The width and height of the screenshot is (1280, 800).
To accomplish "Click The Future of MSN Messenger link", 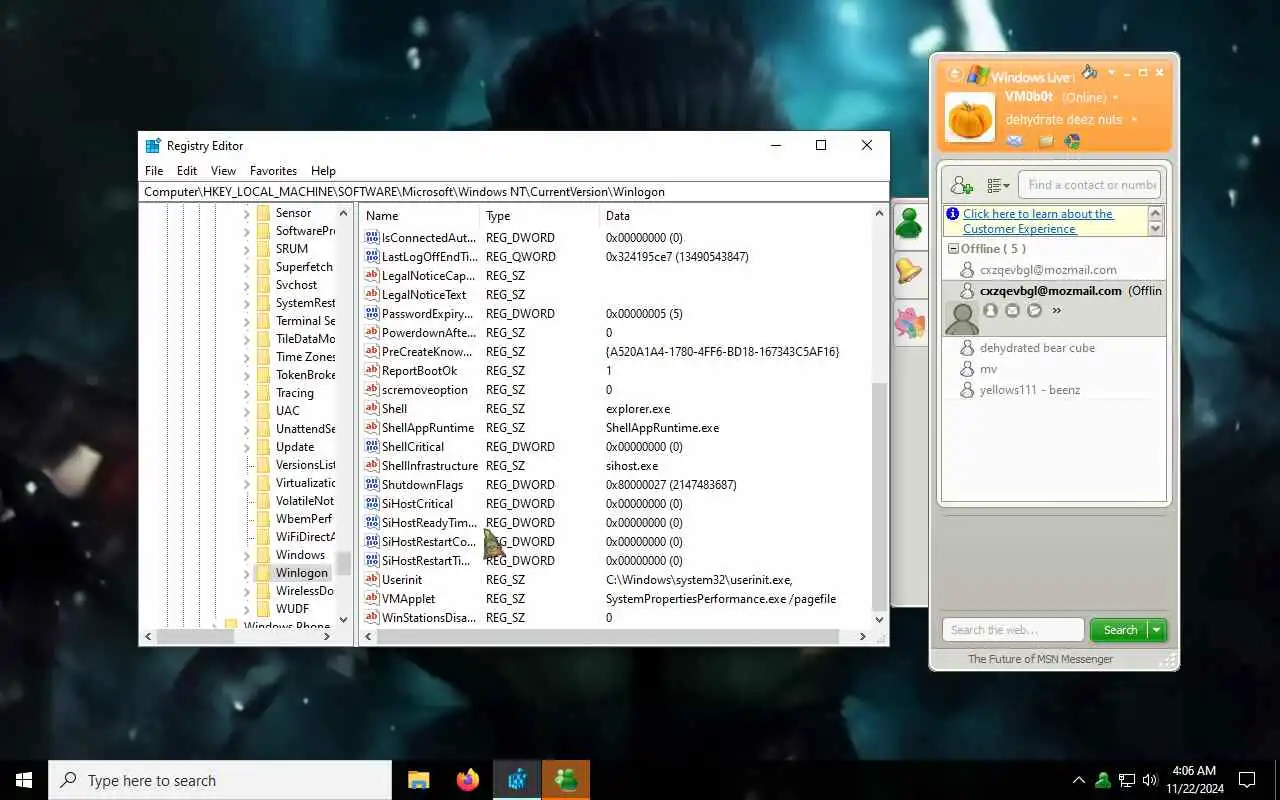I will coord(1040,659).
